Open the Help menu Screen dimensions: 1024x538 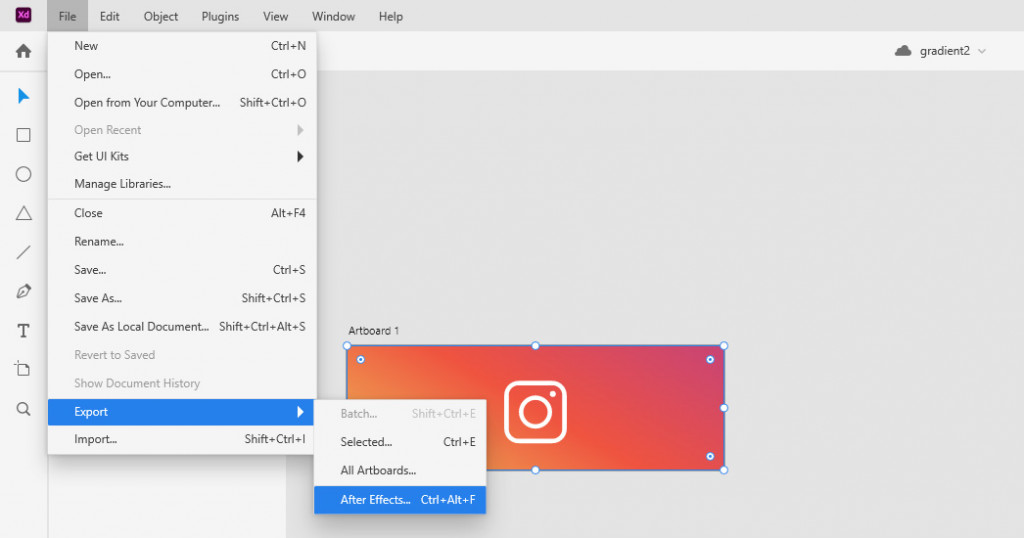pyautogui.click(x=391, y=16)
